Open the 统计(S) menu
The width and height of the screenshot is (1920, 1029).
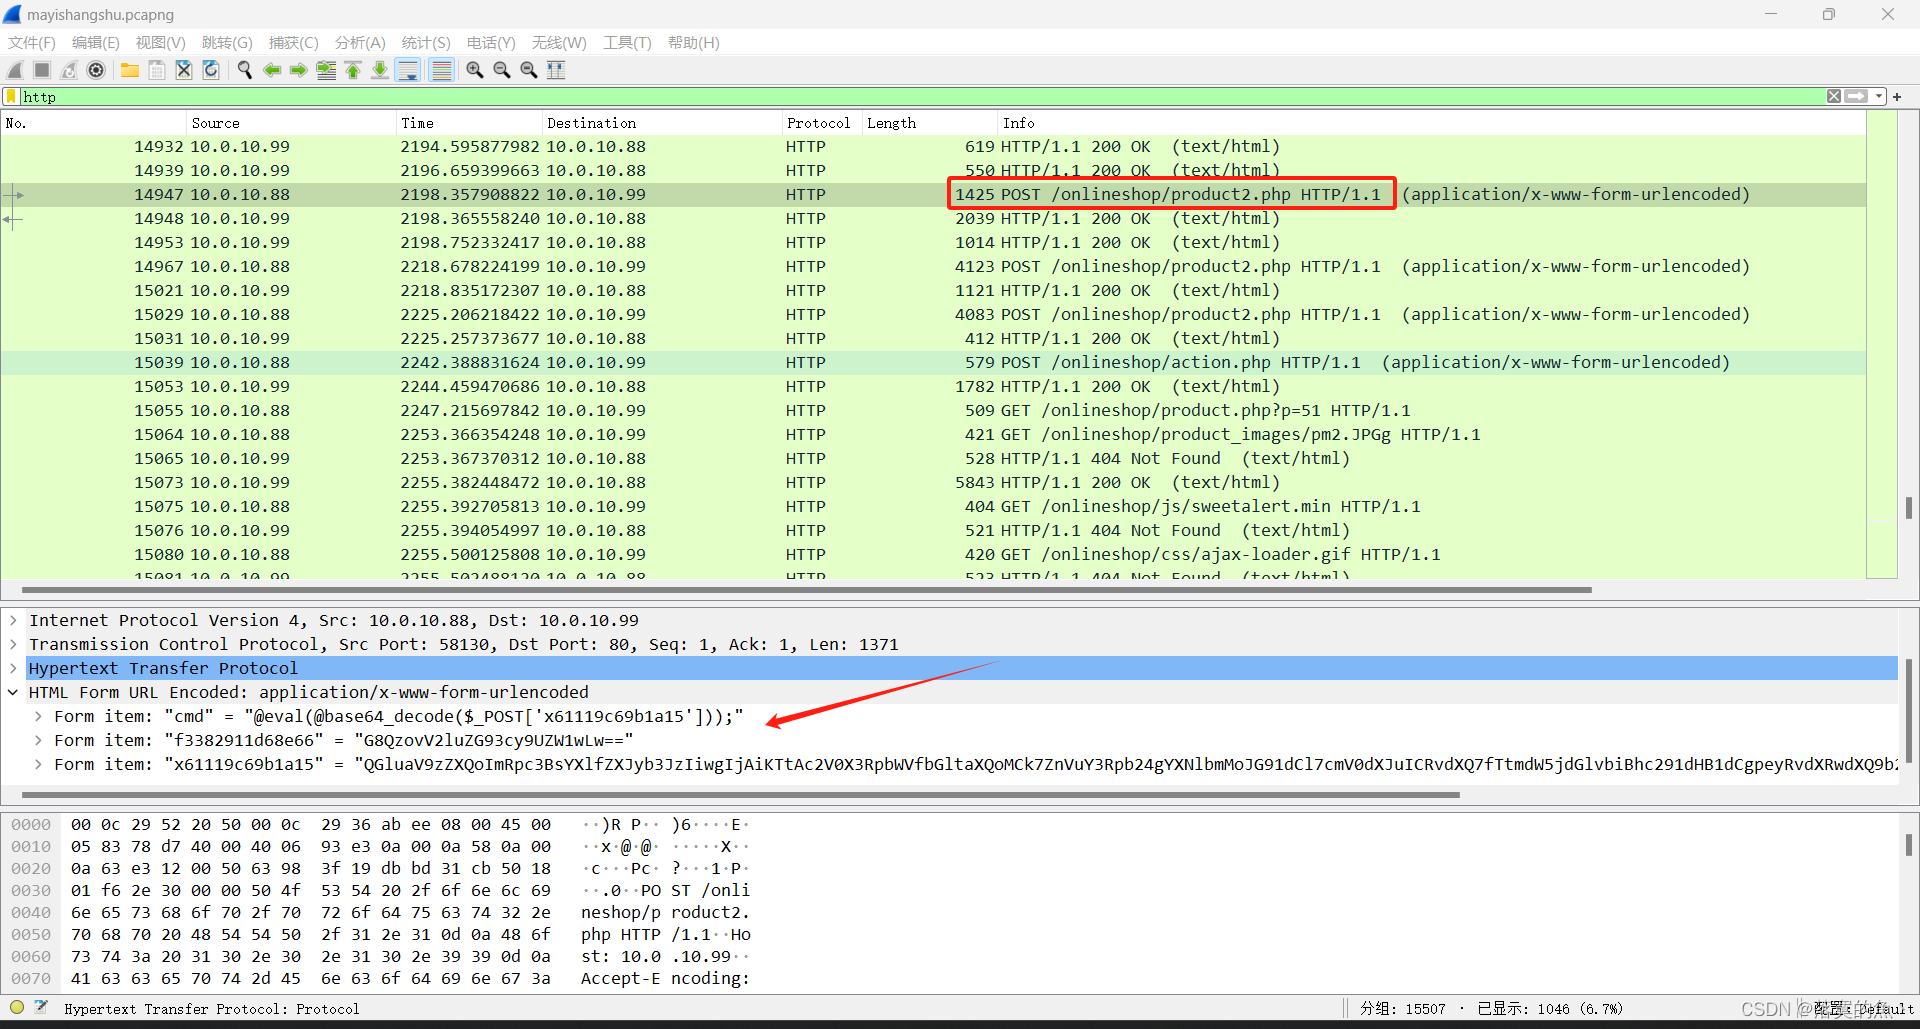(426, 43)
